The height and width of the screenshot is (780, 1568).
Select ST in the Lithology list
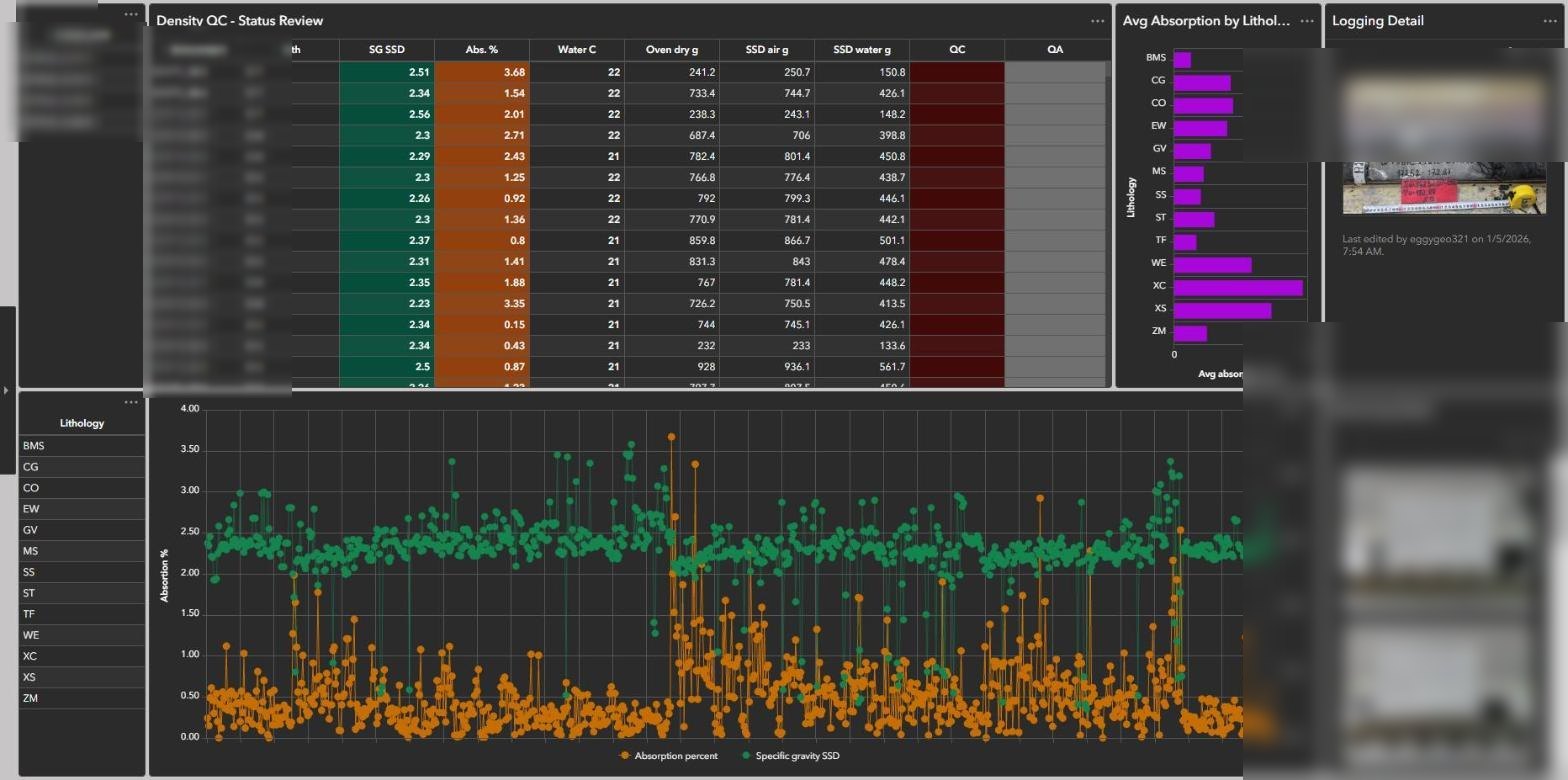[x=82, y=593]
